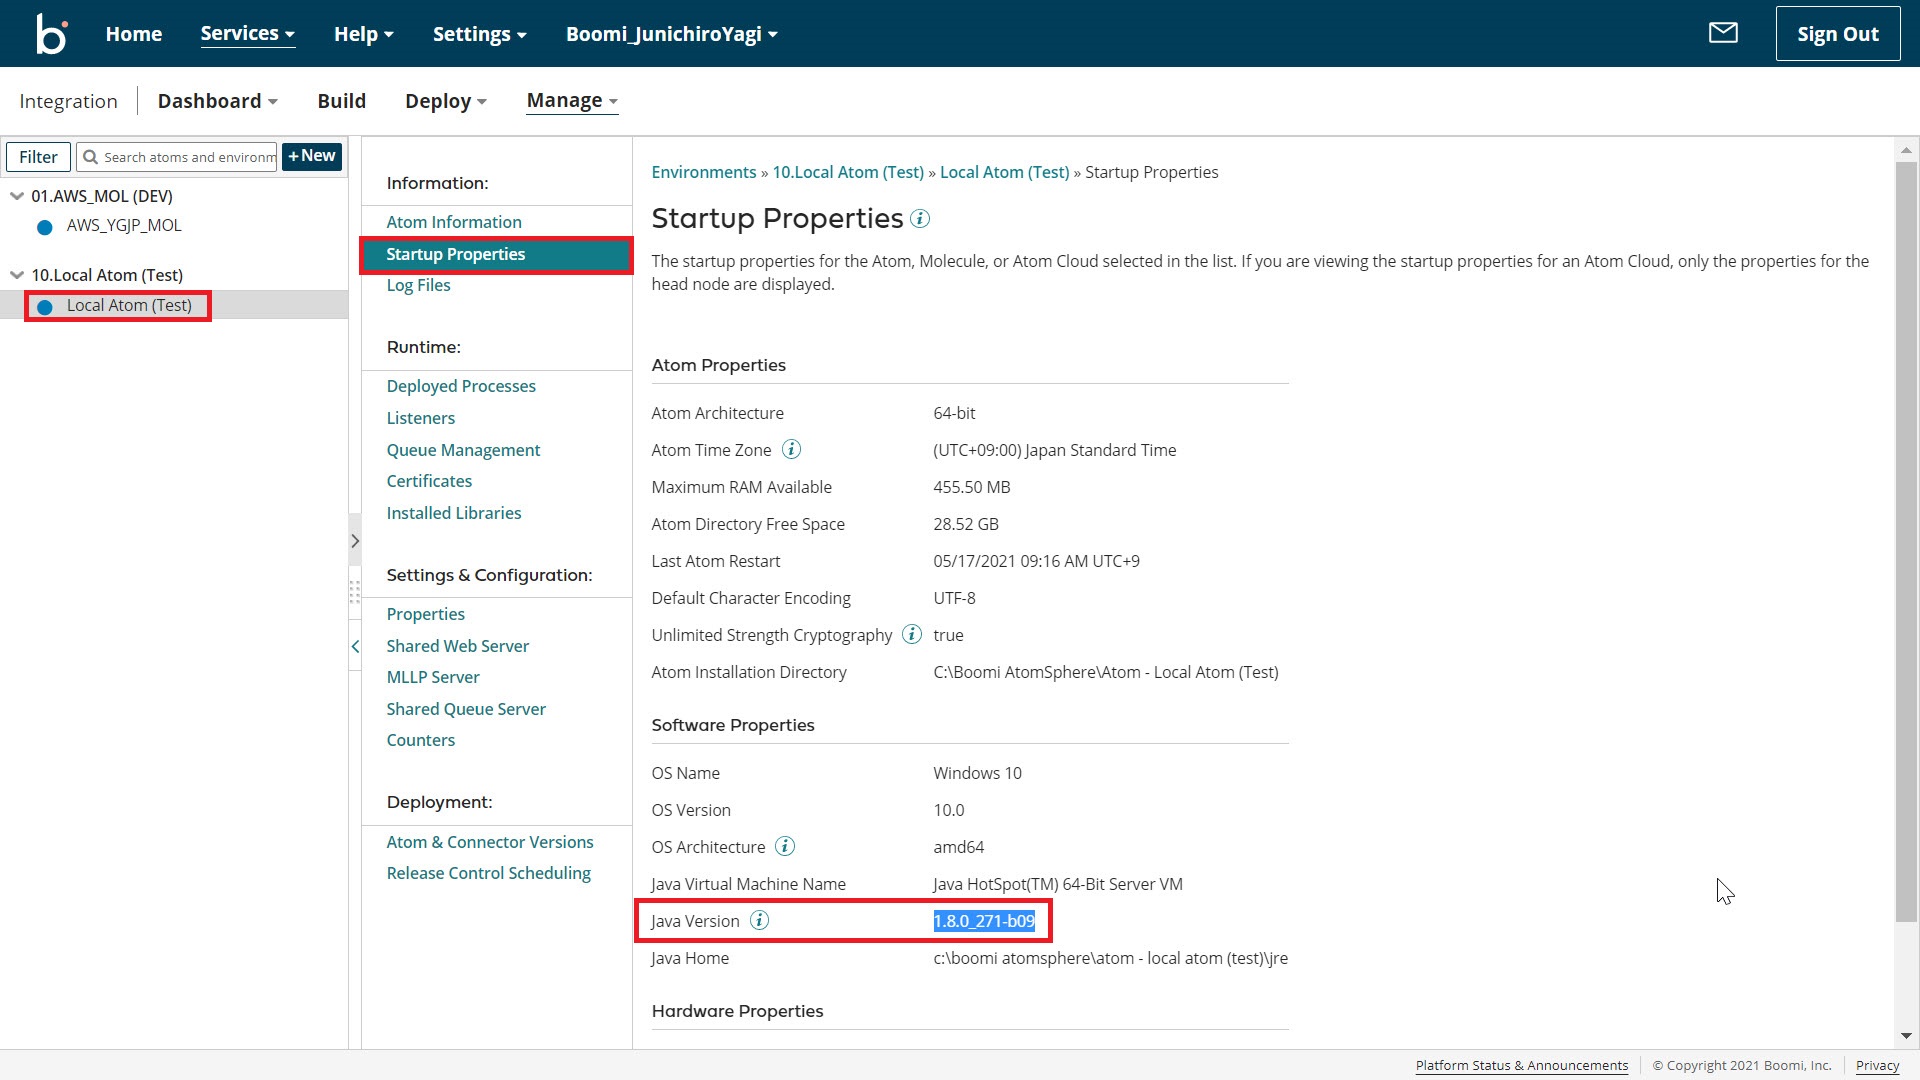
Task: Open the mail envelope notification icon
Action: [1723, 33]
